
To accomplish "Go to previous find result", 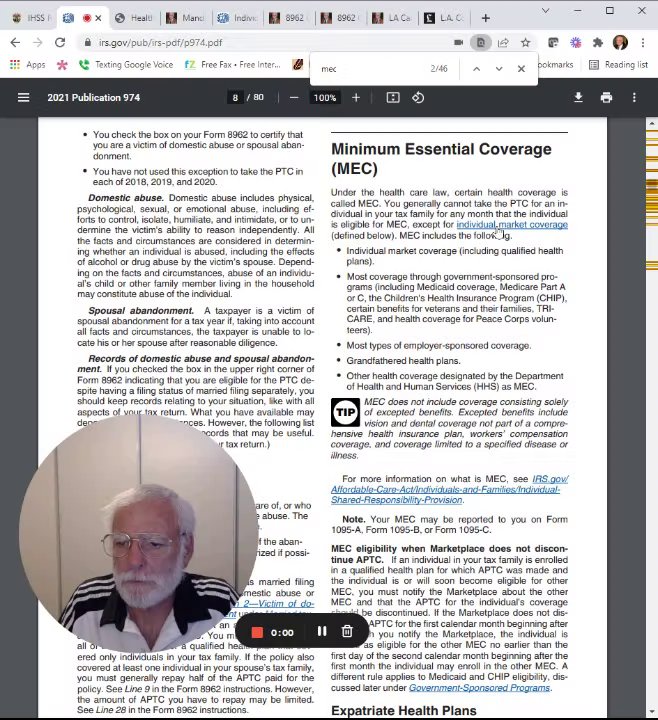I will [477, 69].
